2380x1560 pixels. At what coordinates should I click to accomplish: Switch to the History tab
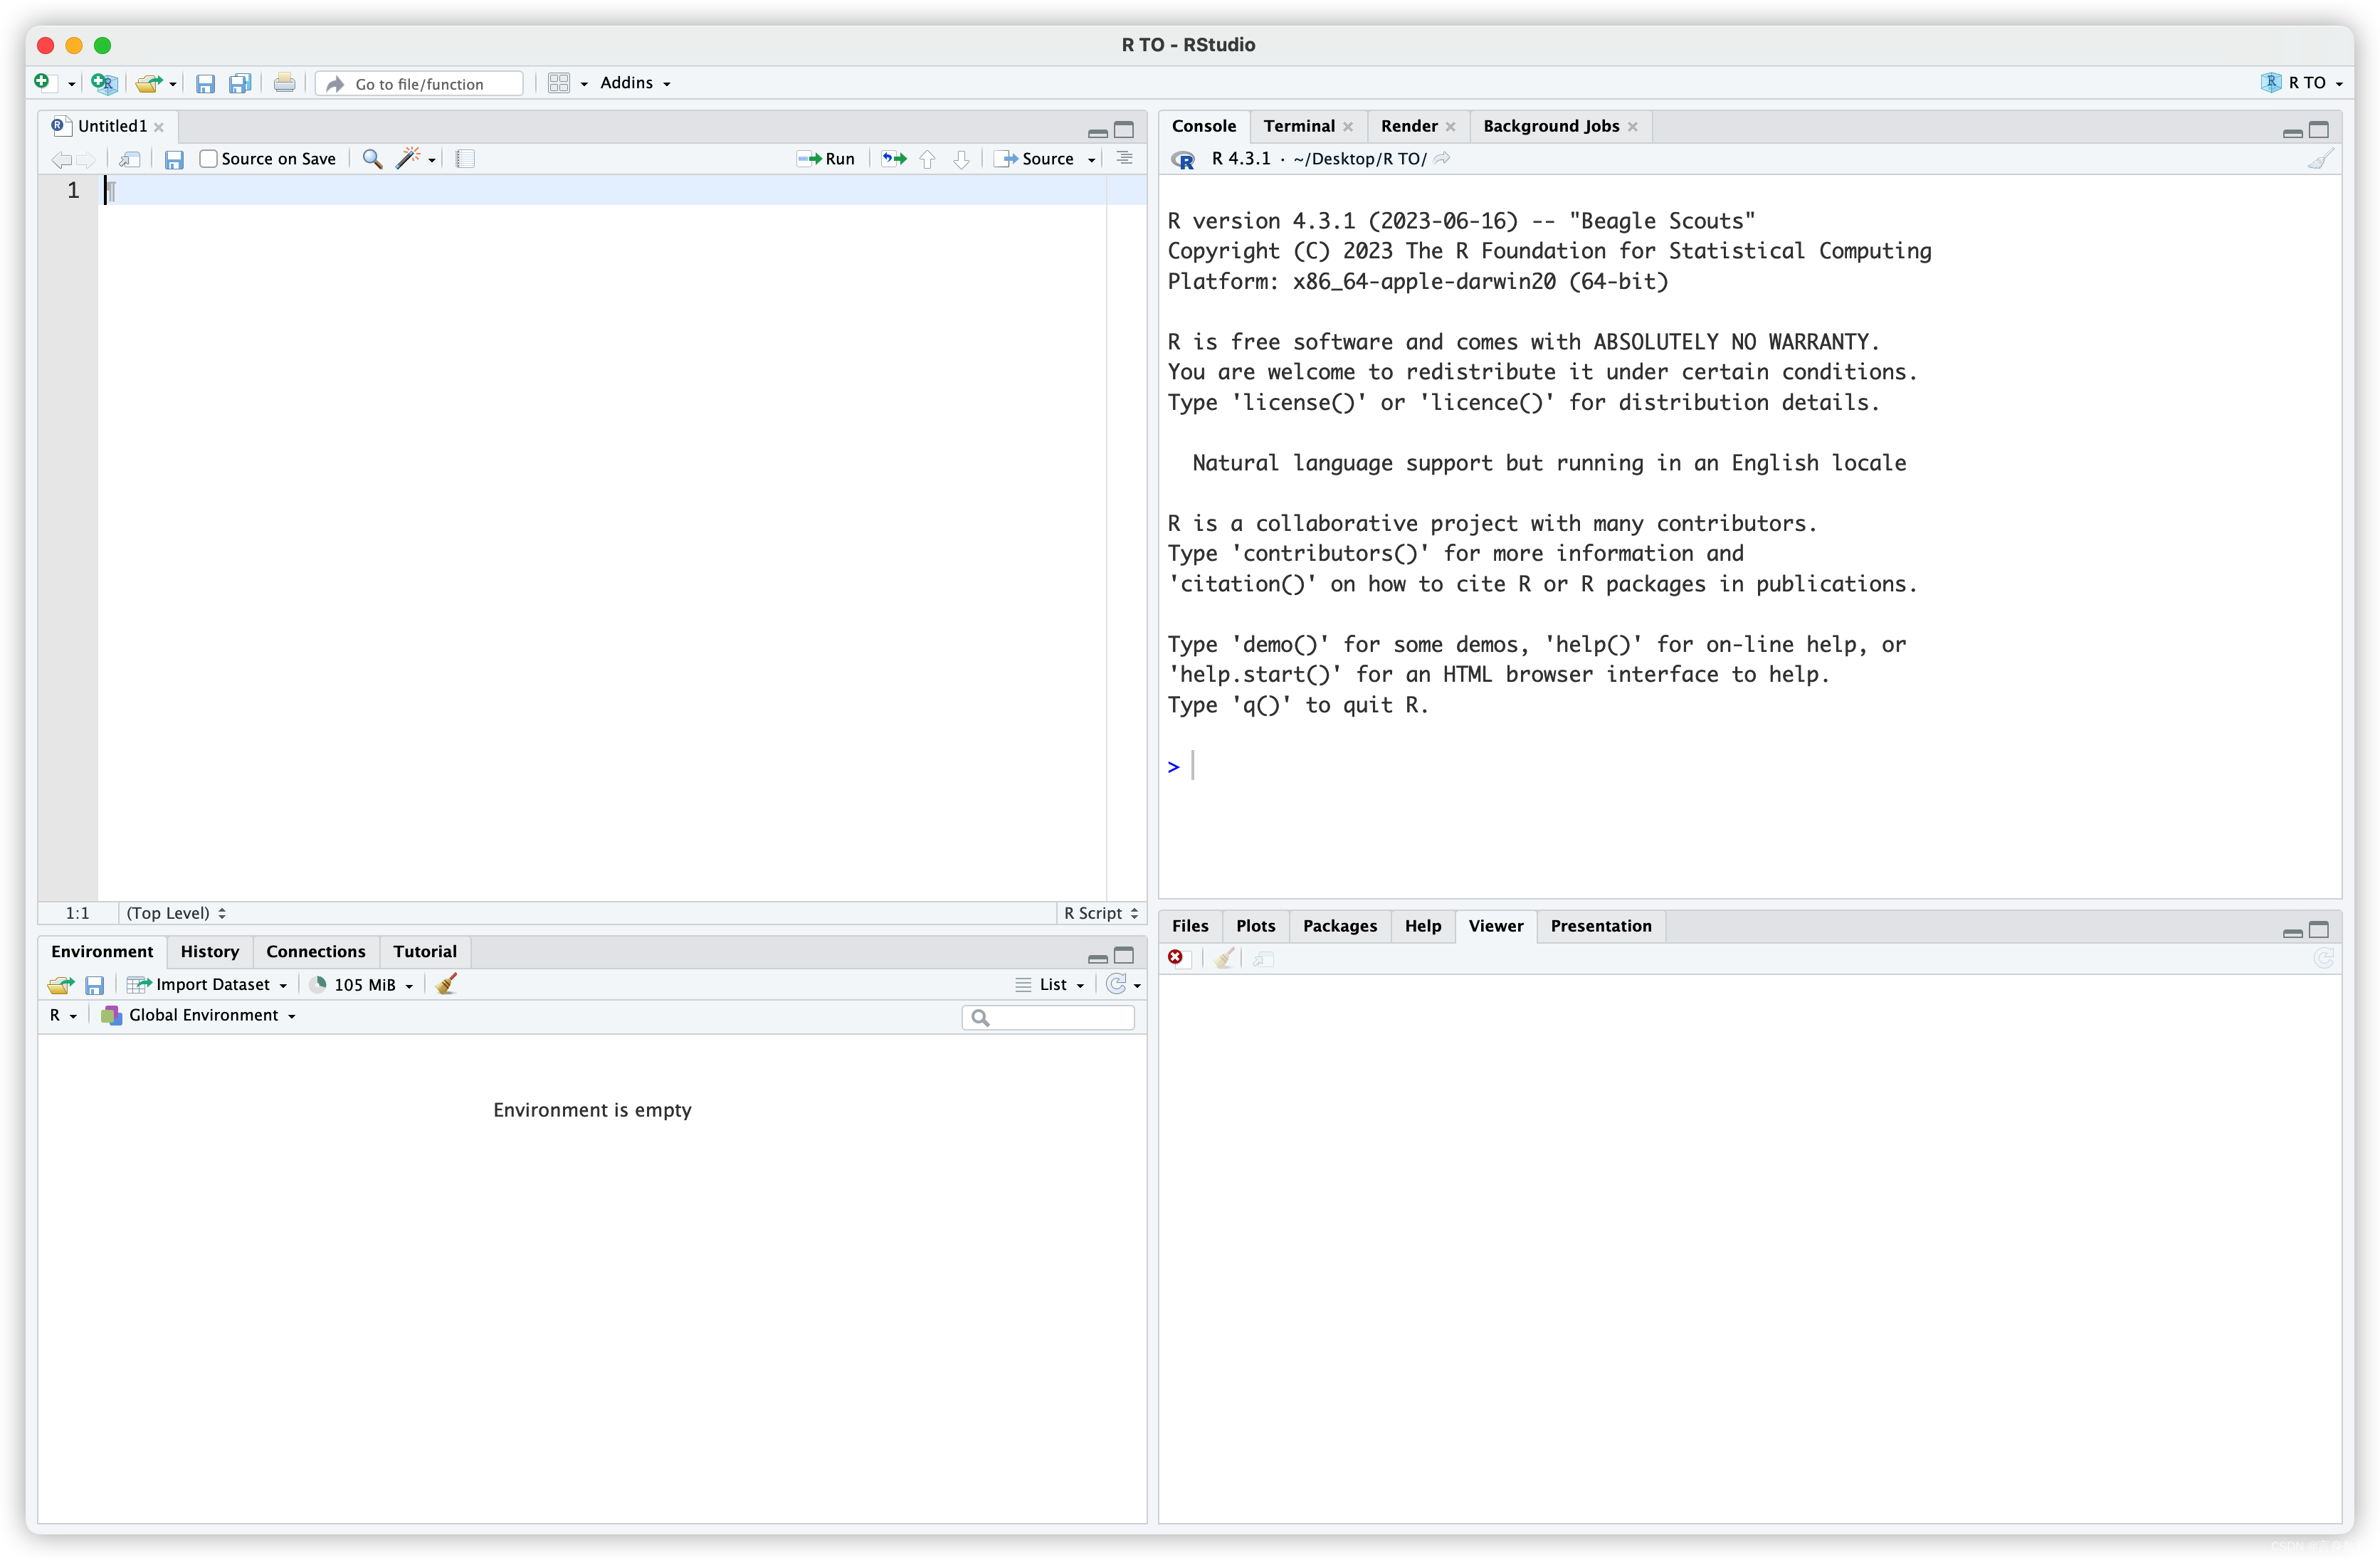(x=210, y=951)
